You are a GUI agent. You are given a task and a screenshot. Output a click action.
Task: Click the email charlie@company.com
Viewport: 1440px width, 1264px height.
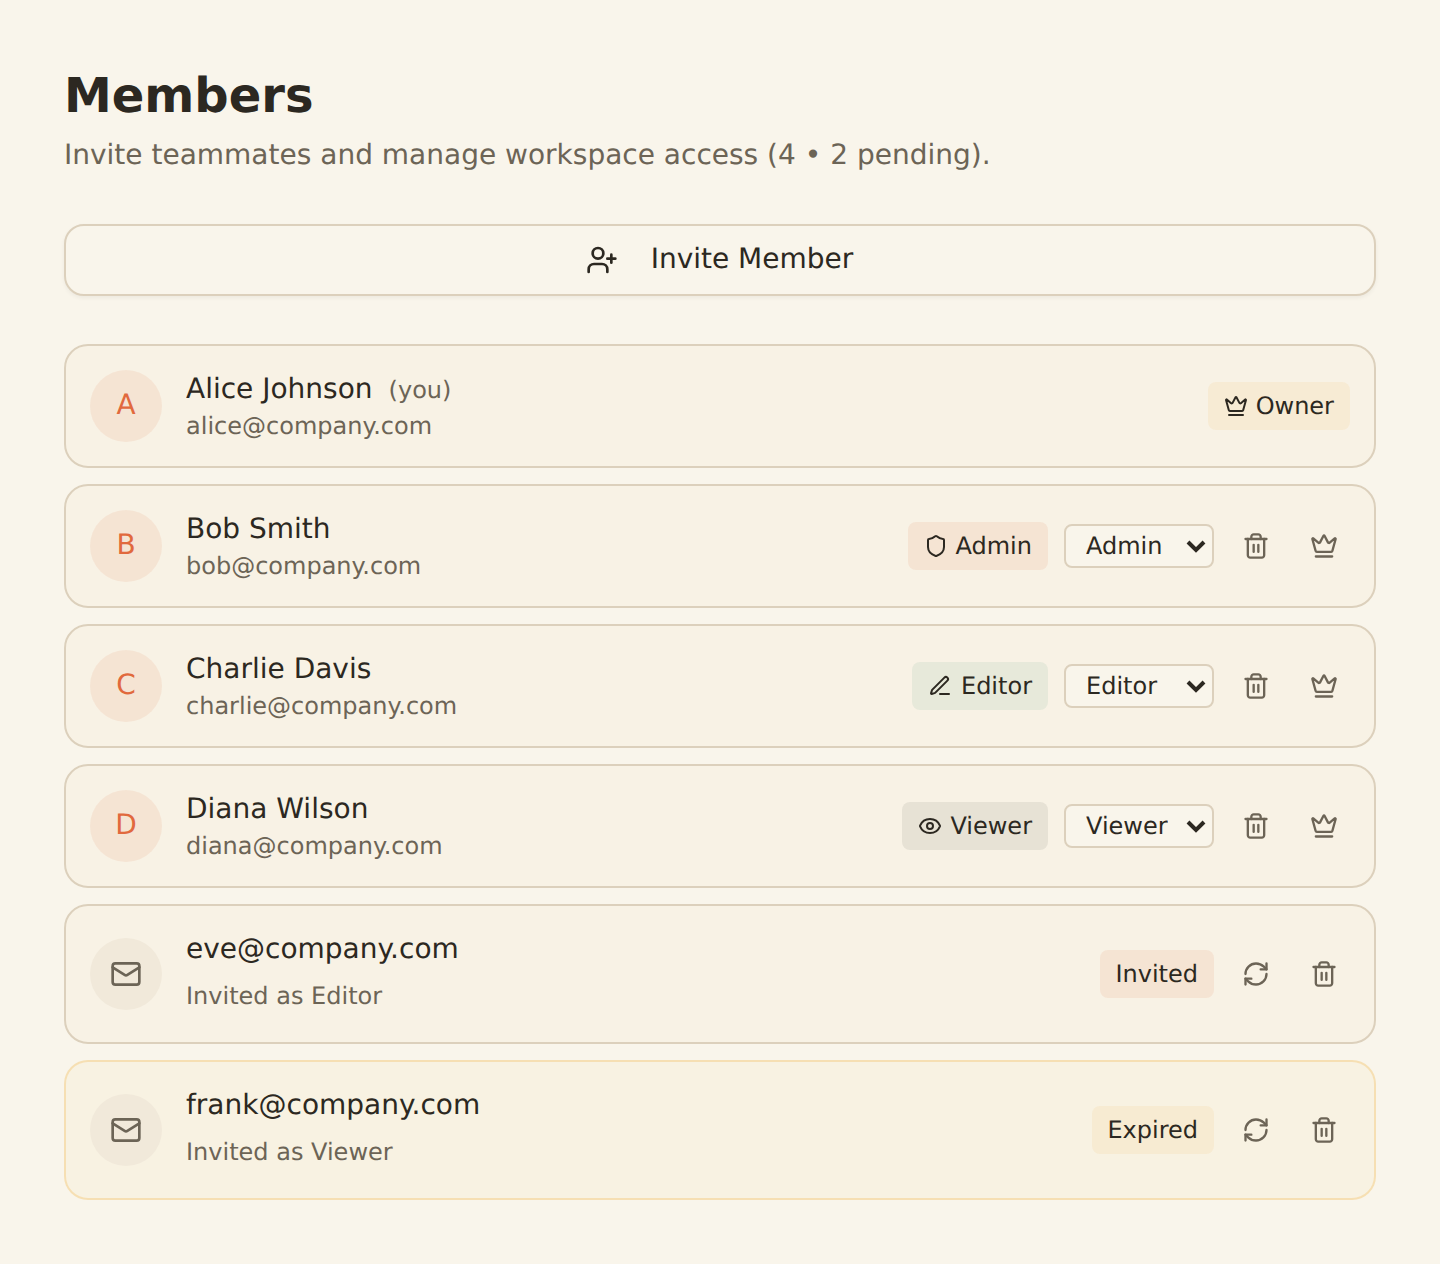(321, 706)
